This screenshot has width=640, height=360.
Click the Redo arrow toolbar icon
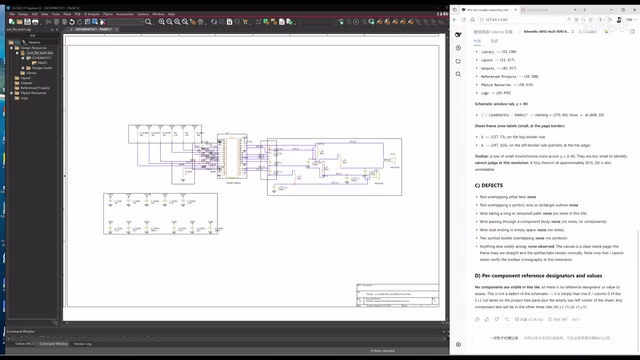[x=80, y=22]
